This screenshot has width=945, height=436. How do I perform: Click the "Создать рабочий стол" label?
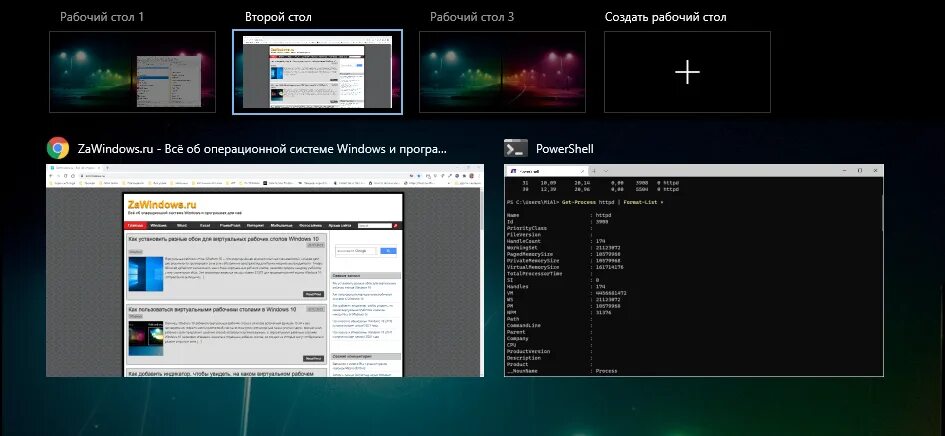[x=665, y=17]
